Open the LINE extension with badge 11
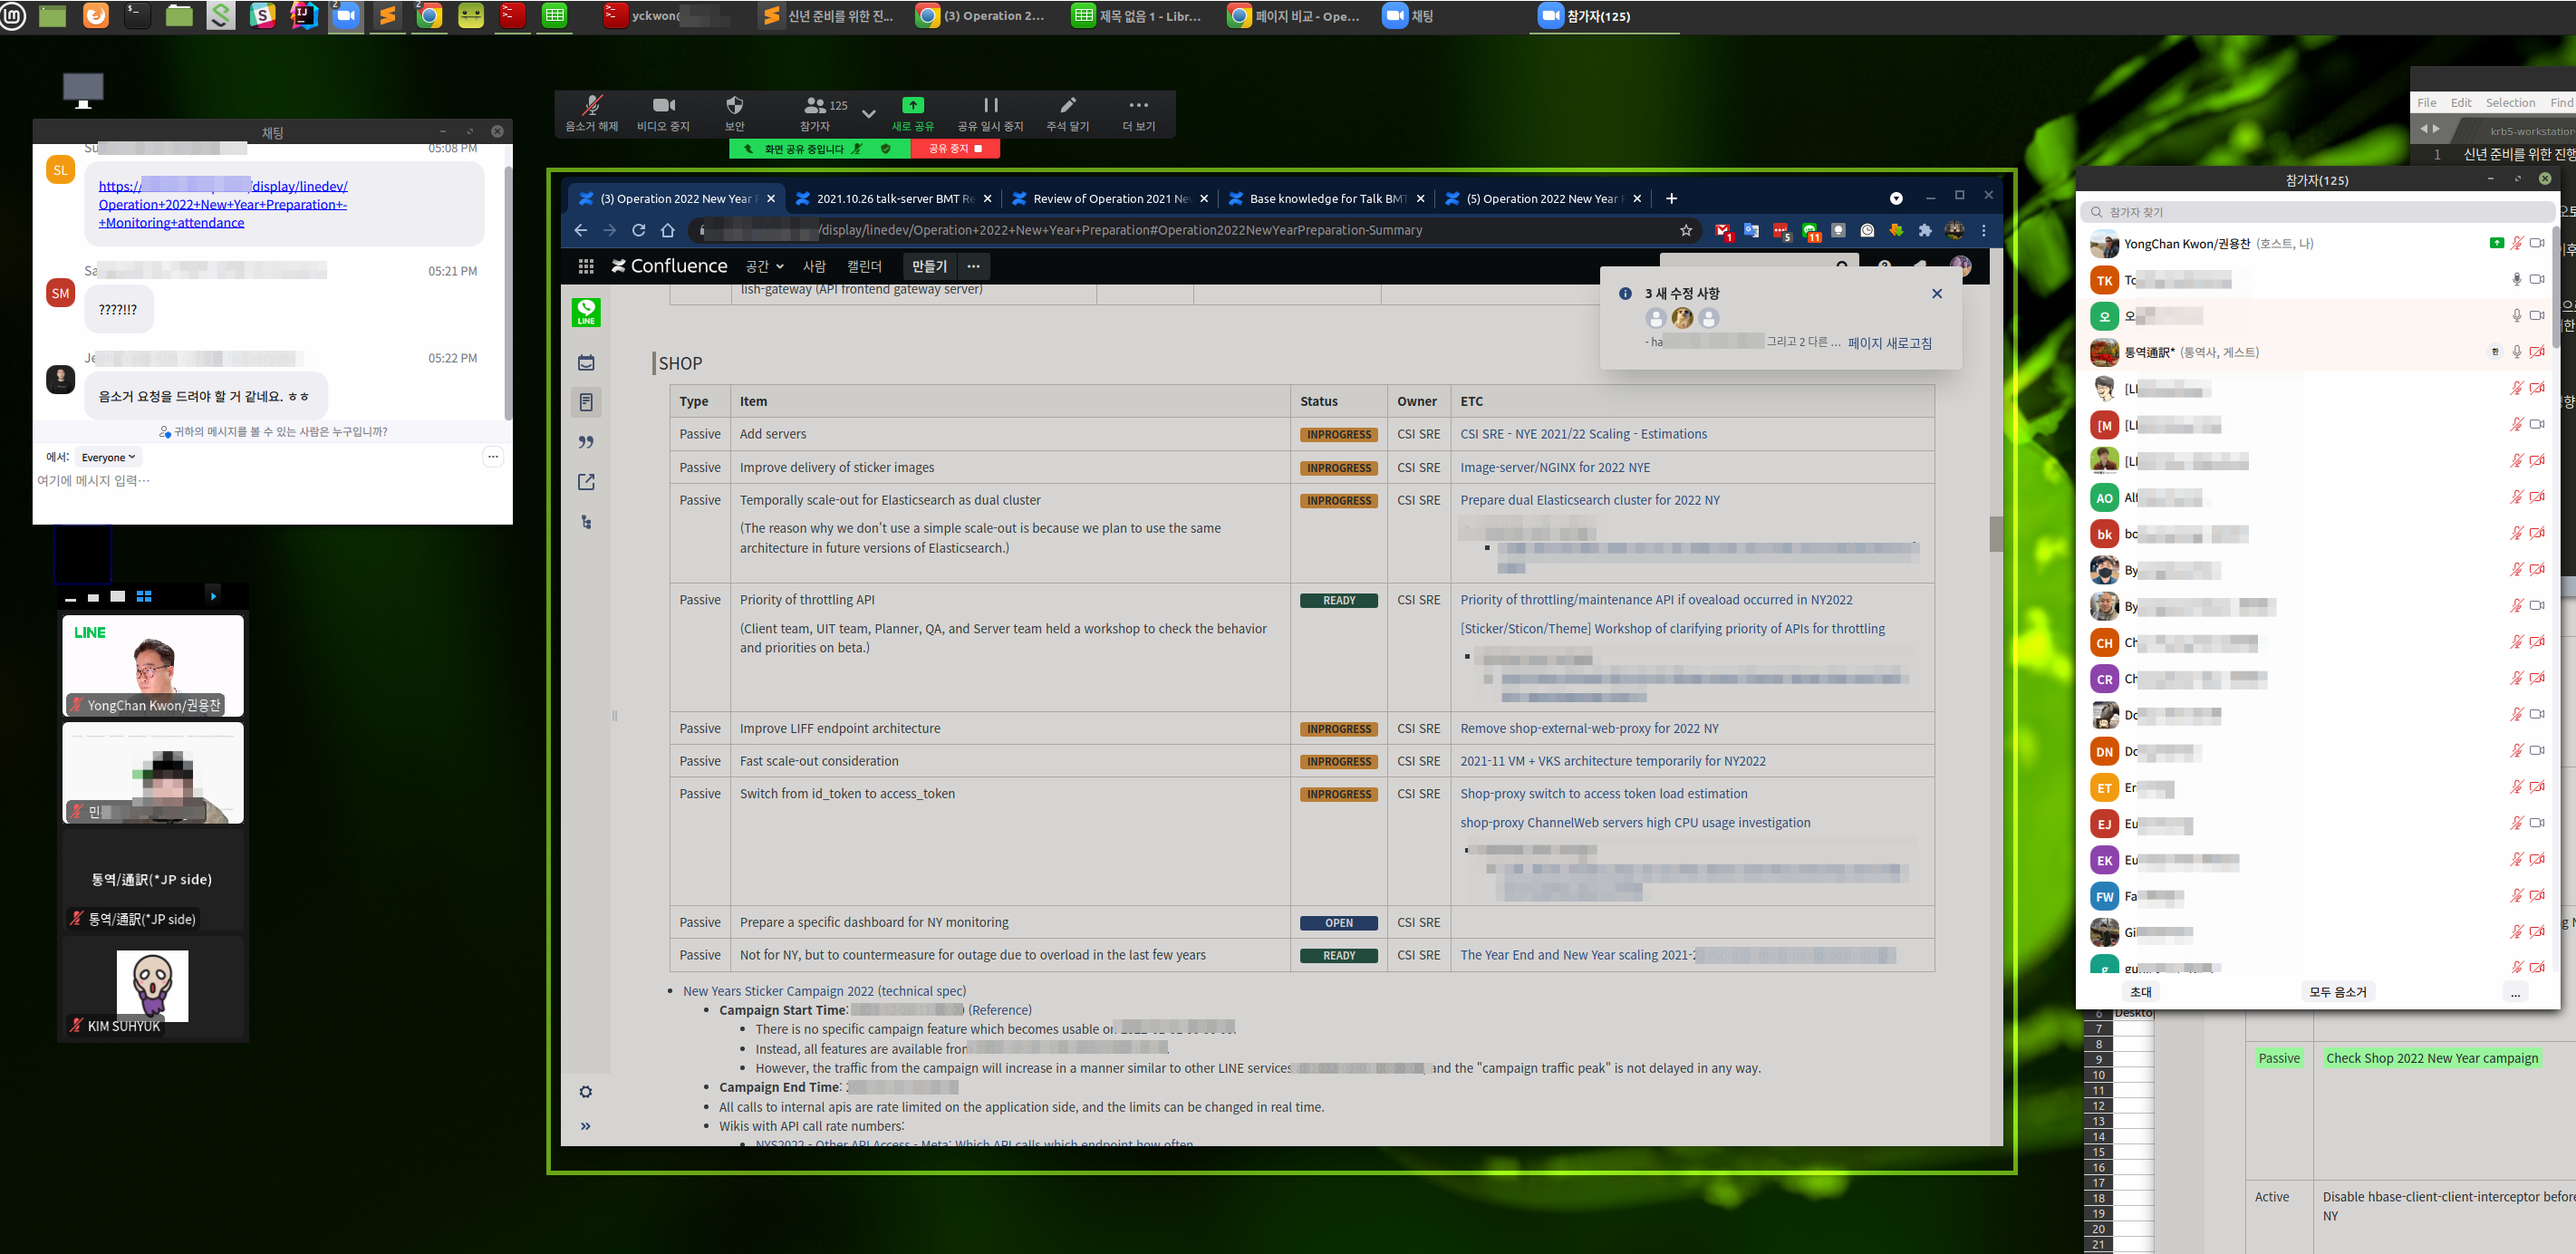This screenshot has height=1254, width=2576. 1810,231
